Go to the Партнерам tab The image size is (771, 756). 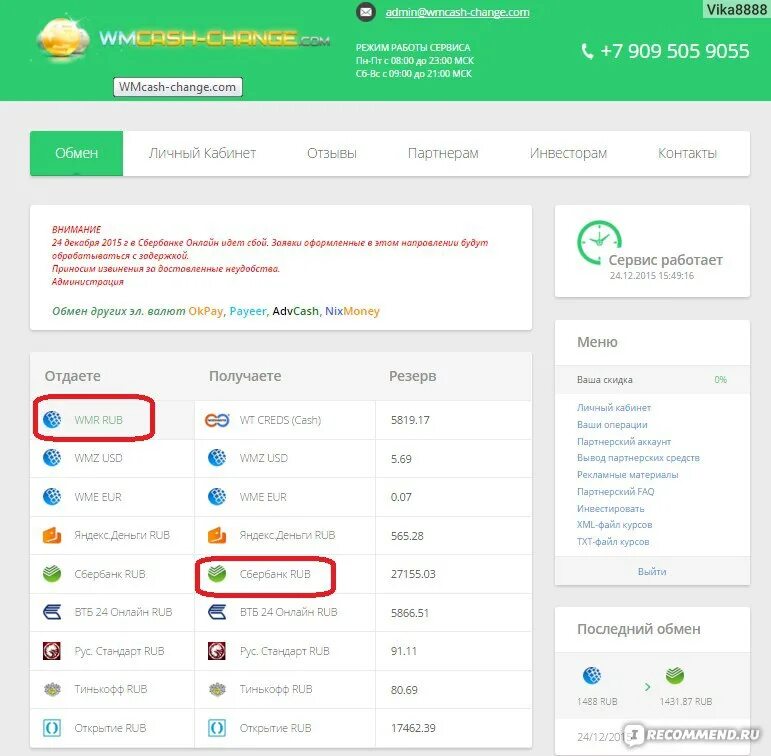(x=443, y=153)
